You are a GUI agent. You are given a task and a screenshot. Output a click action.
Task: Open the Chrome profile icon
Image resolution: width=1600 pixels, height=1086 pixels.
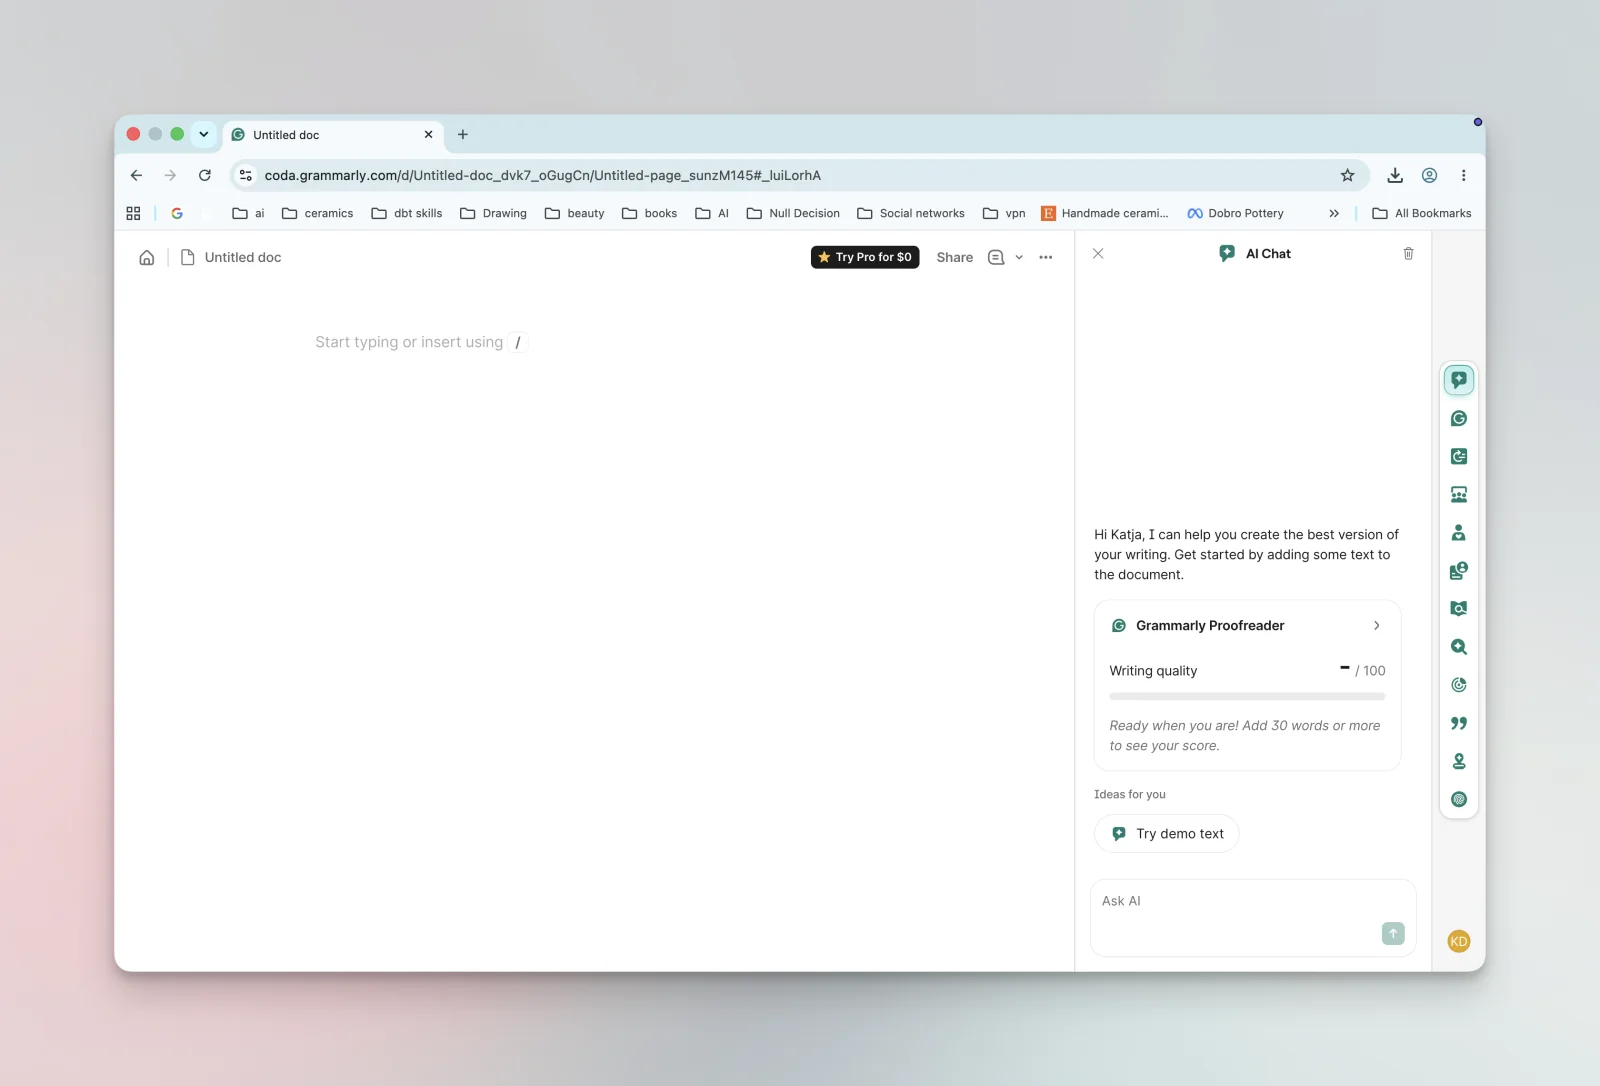pyautogui.click(x=1430, y=176)
